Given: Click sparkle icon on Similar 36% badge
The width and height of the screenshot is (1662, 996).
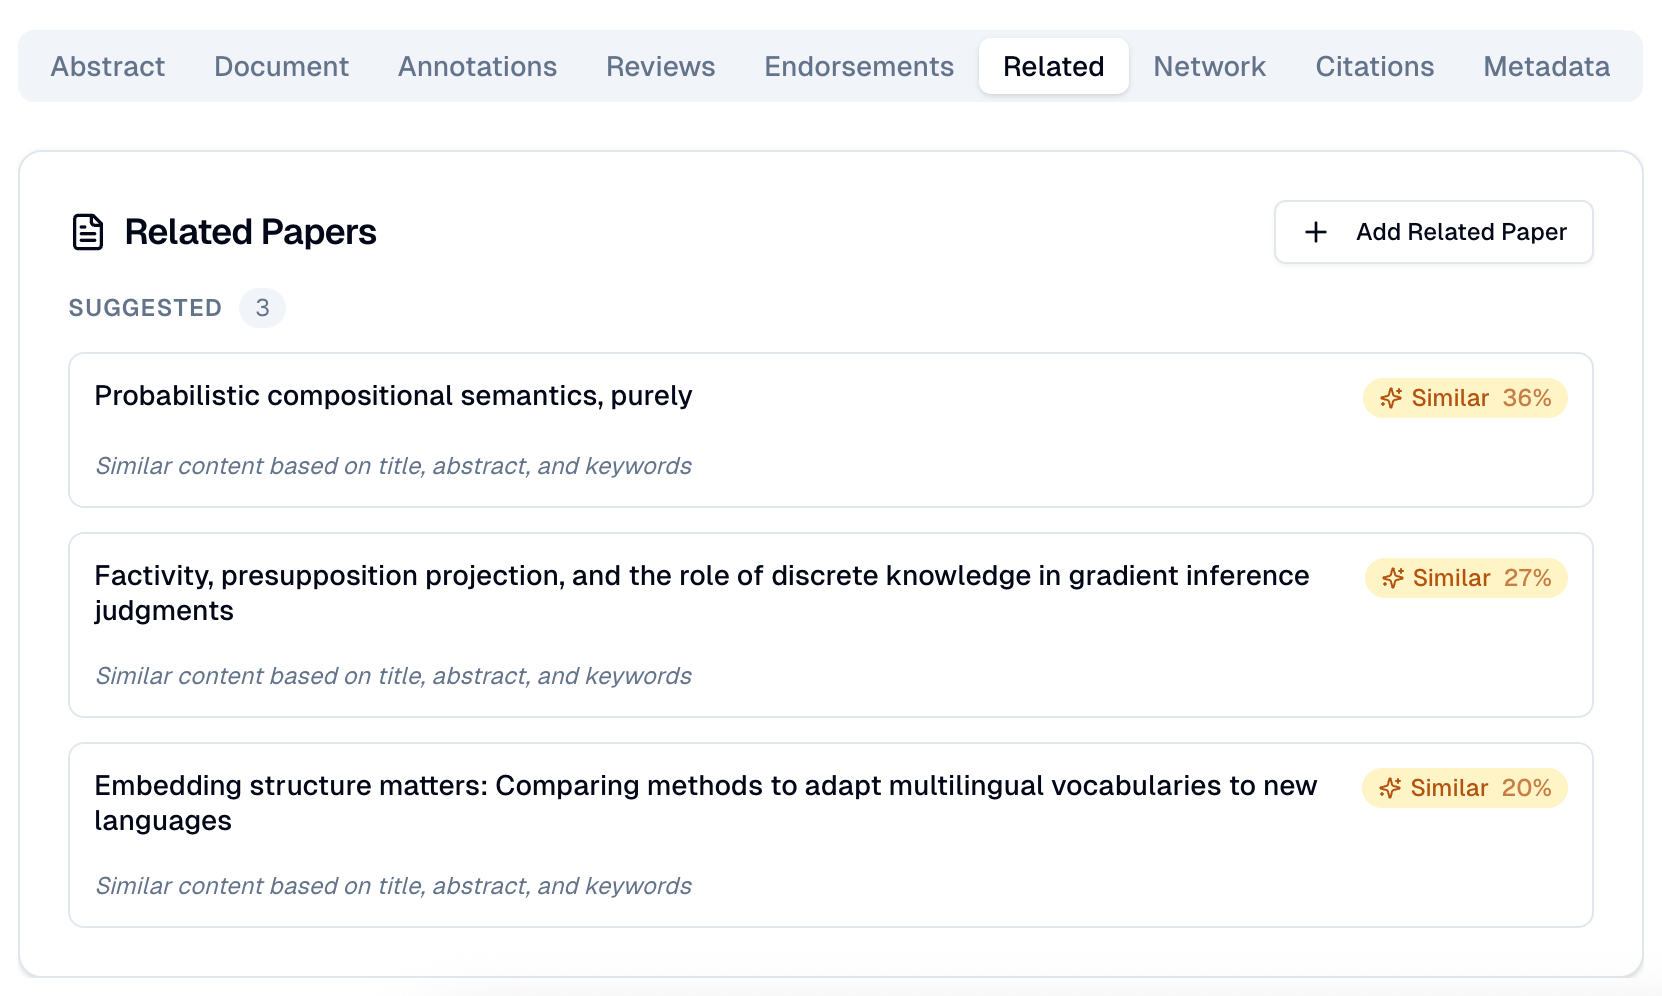Looking at the screenshot, I should (x=1391, y=398).
